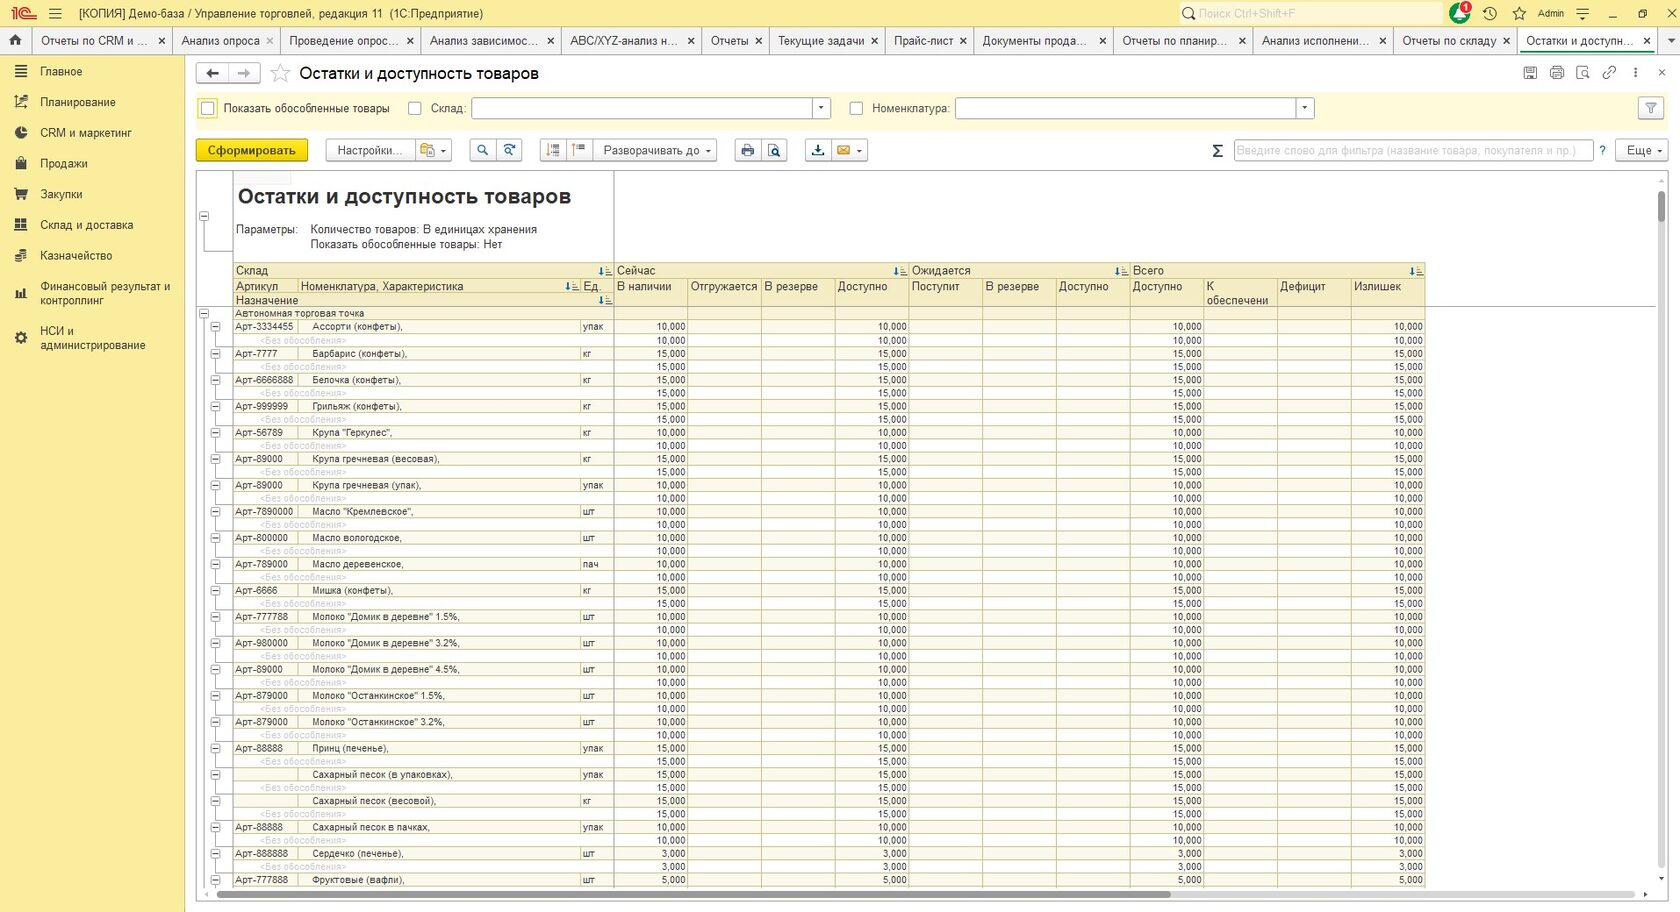Tick the Номенклатура filter checkbox
This screenshot has width=1680, height=912.
(856, 108)
